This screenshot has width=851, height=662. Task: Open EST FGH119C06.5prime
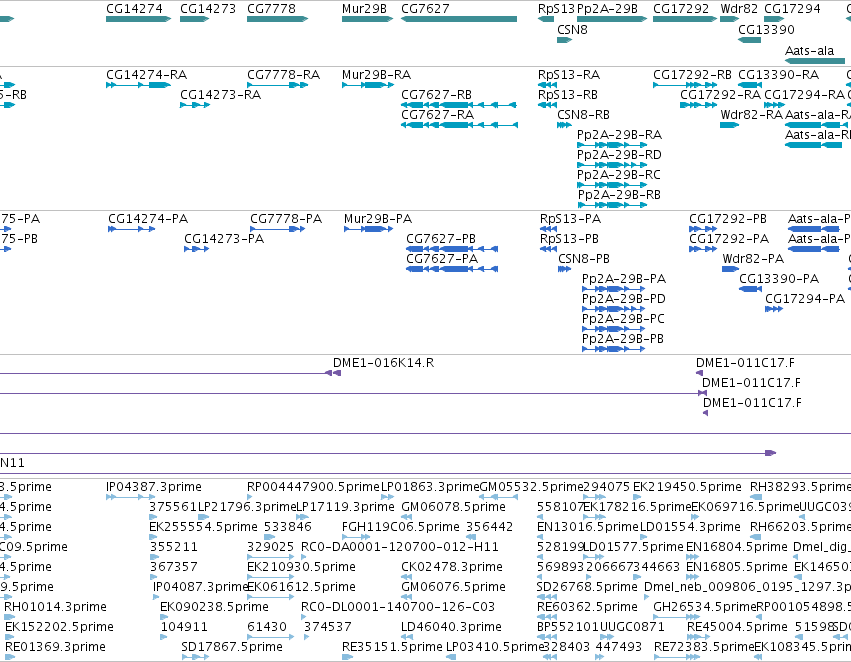coord(401,527)
